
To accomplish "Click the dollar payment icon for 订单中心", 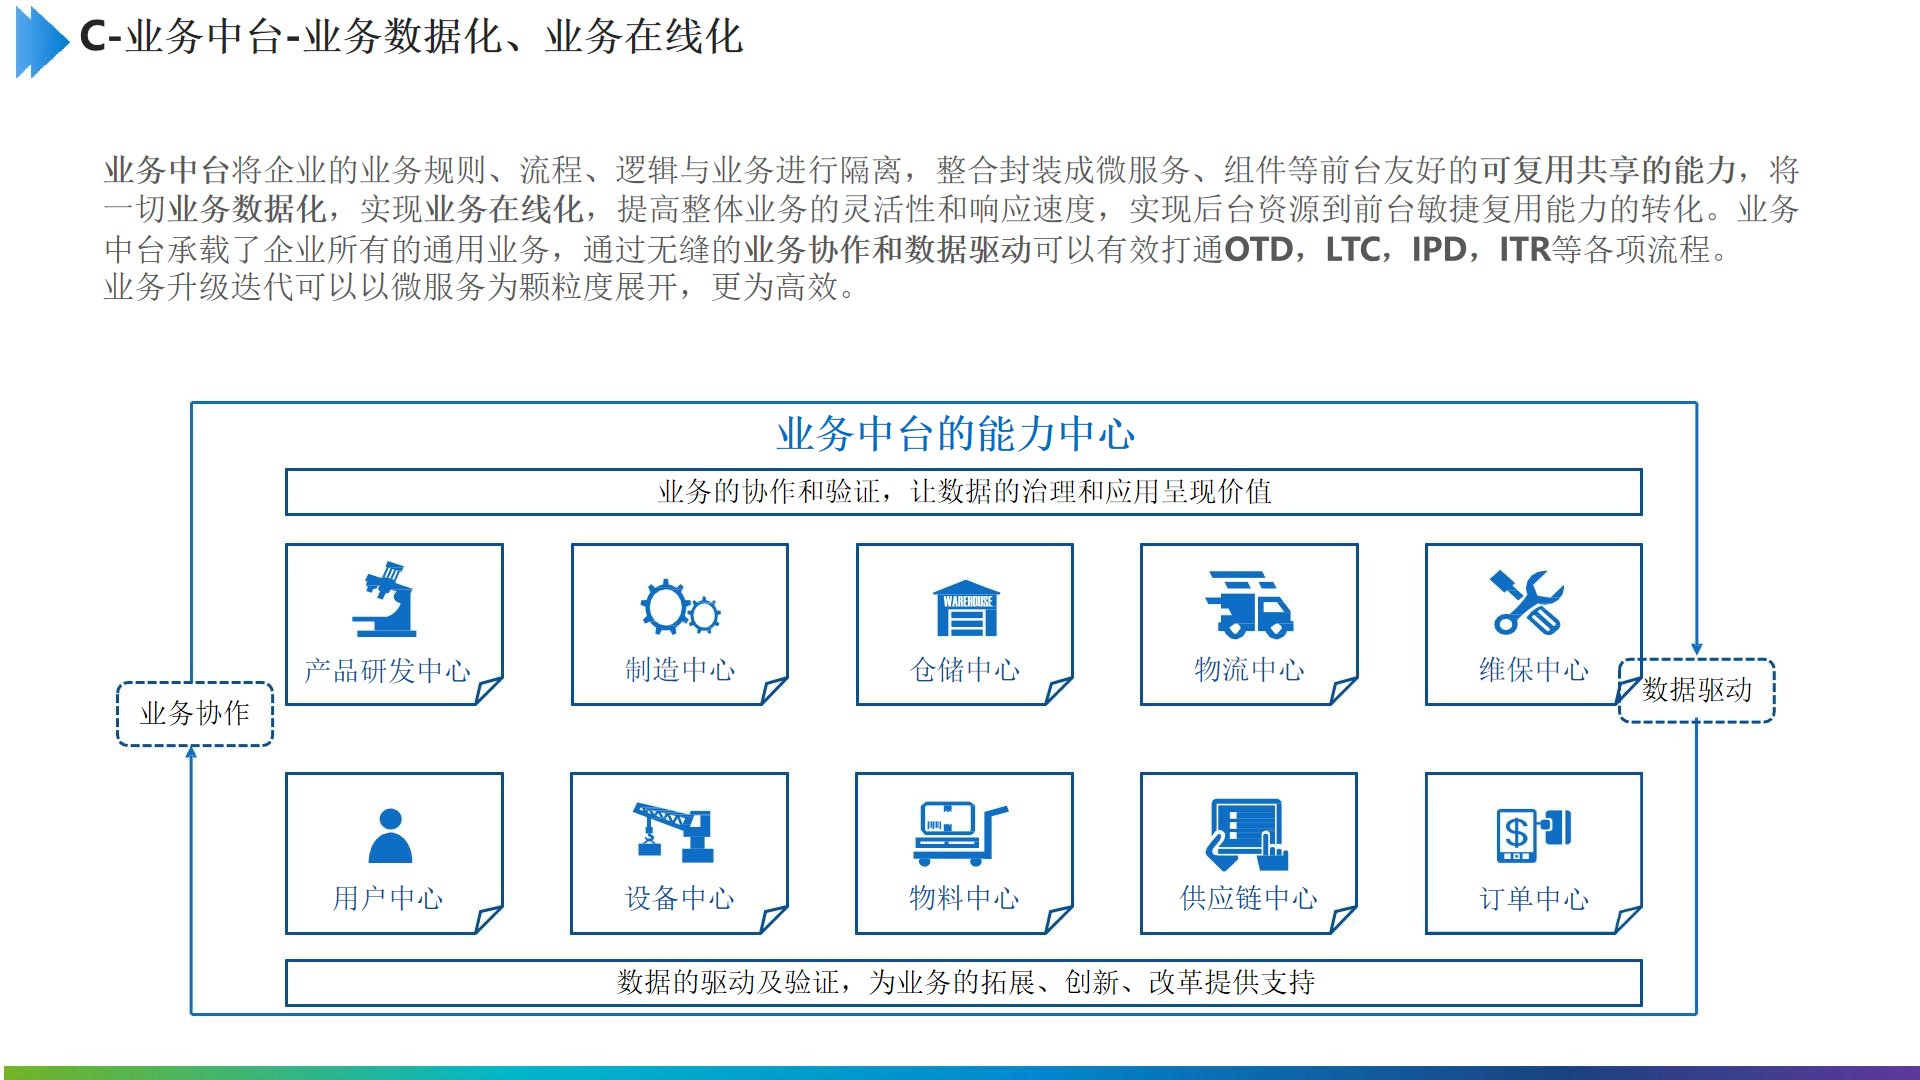I will pyautogui.click(x=1533, y=835).
